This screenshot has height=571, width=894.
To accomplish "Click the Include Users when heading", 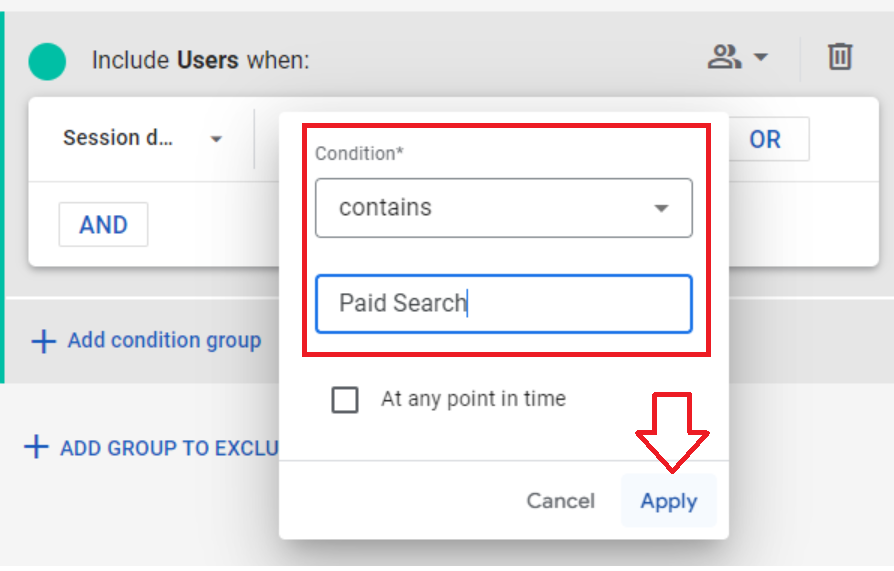I will [x=201, y=60].
